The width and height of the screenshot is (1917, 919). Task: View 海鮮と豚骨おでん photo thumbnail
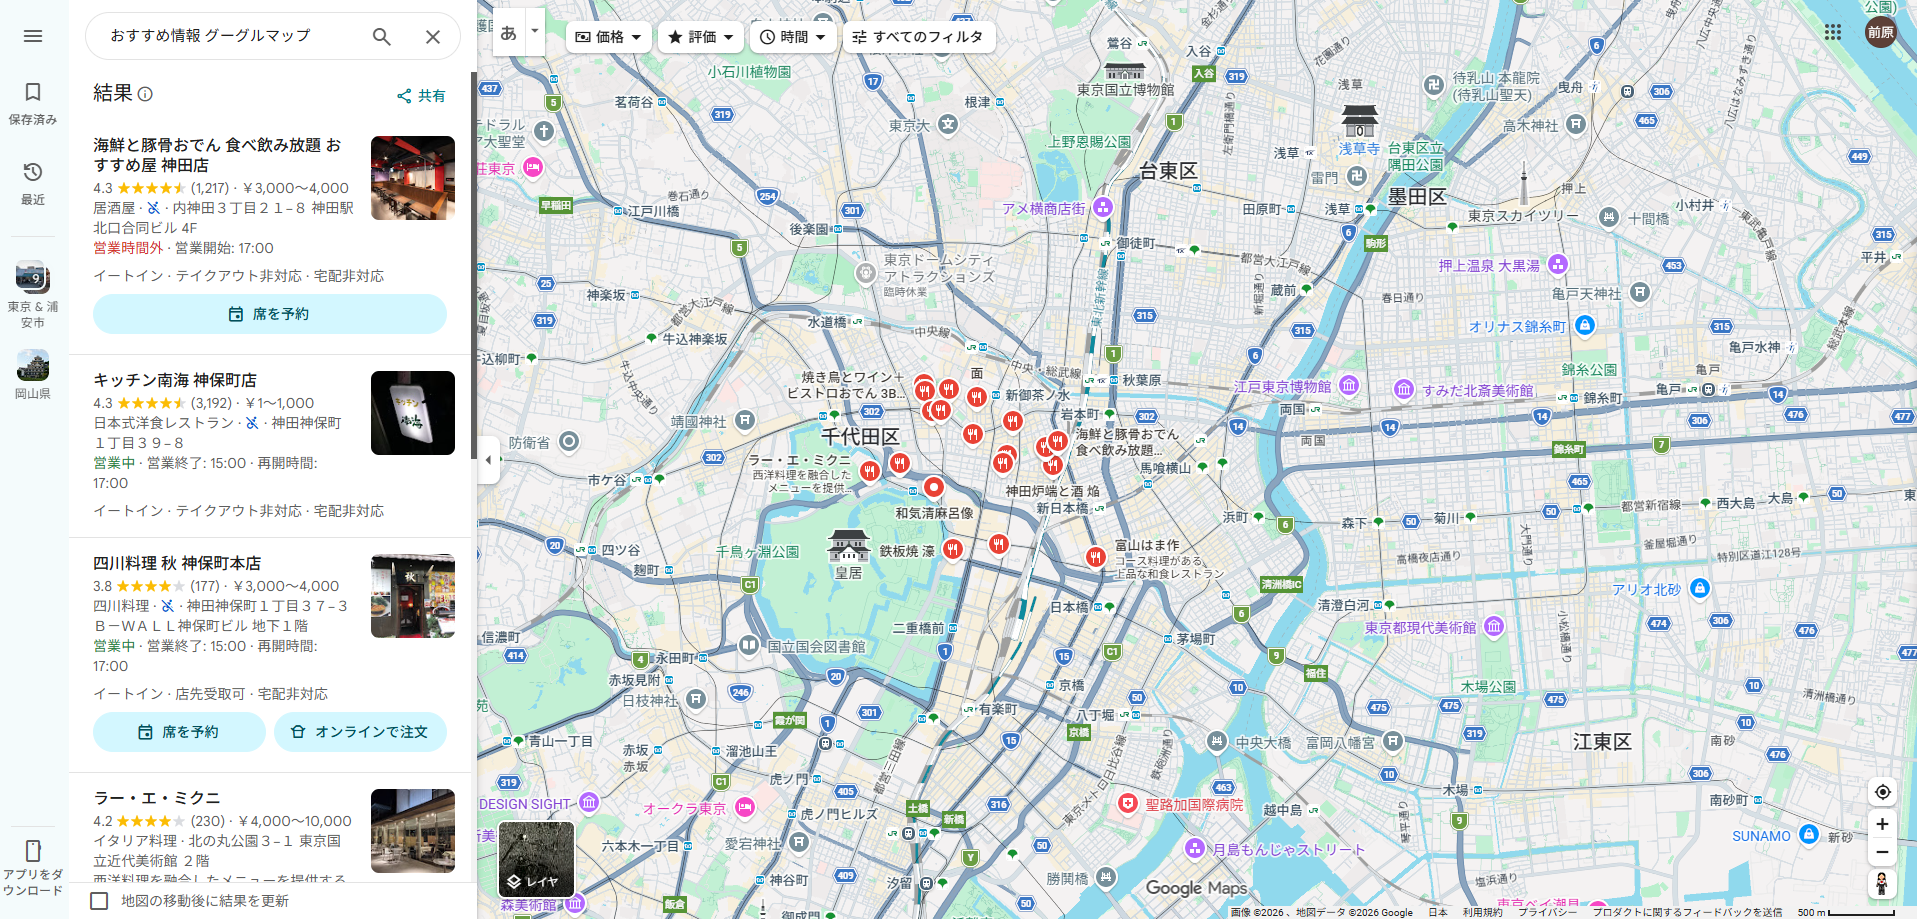(x=413, y=178)
